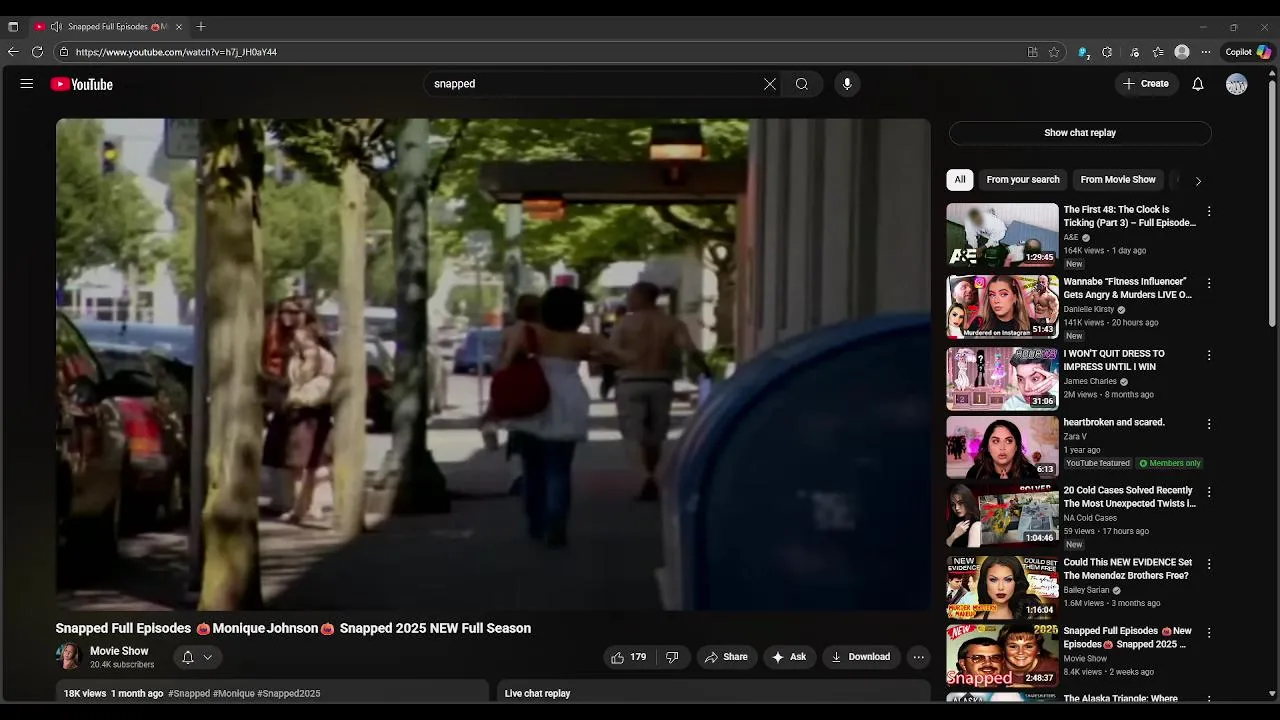Open browser Extensions puzzle icon

click(x=1107, y=52)
